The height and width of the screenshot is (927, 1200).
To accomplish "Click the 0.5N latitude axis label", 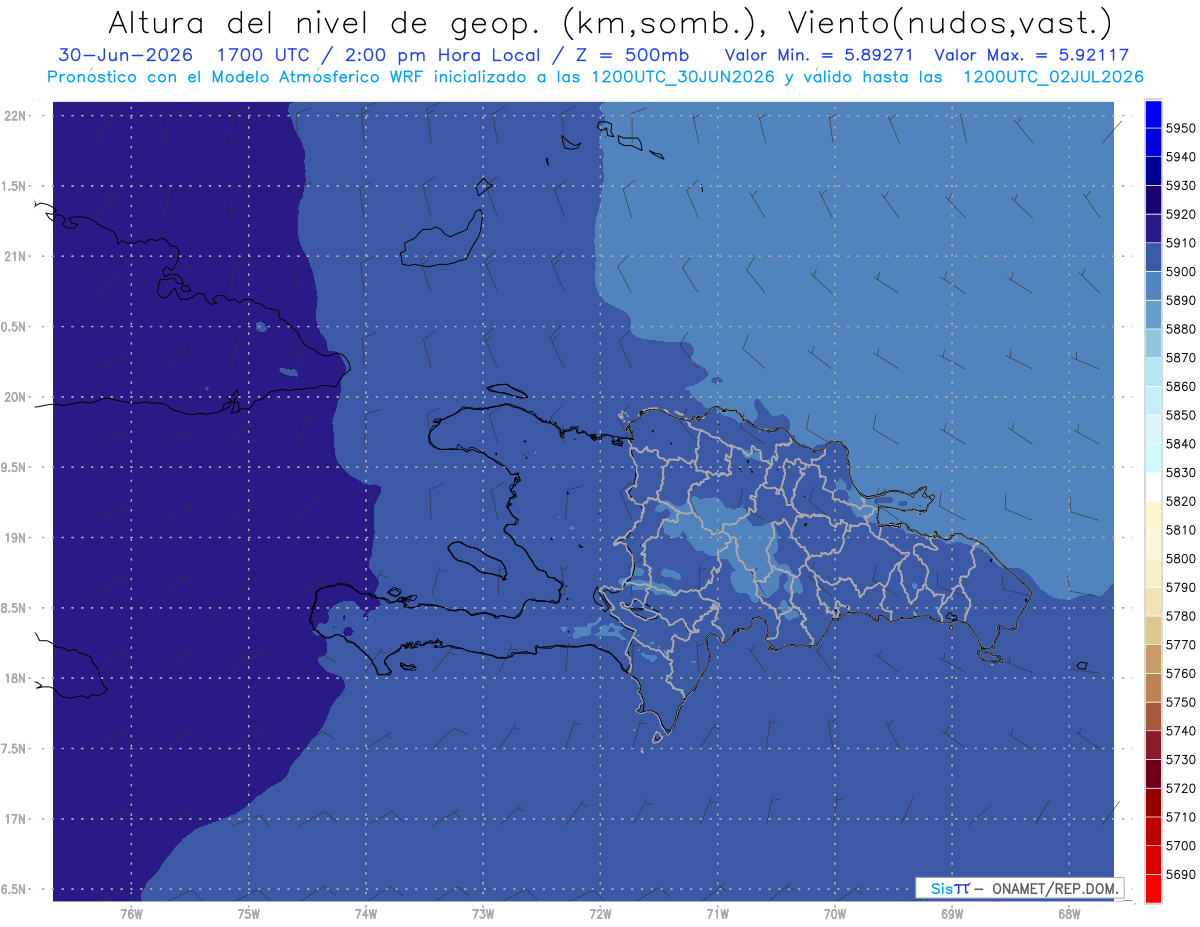I will click(14, 327).
